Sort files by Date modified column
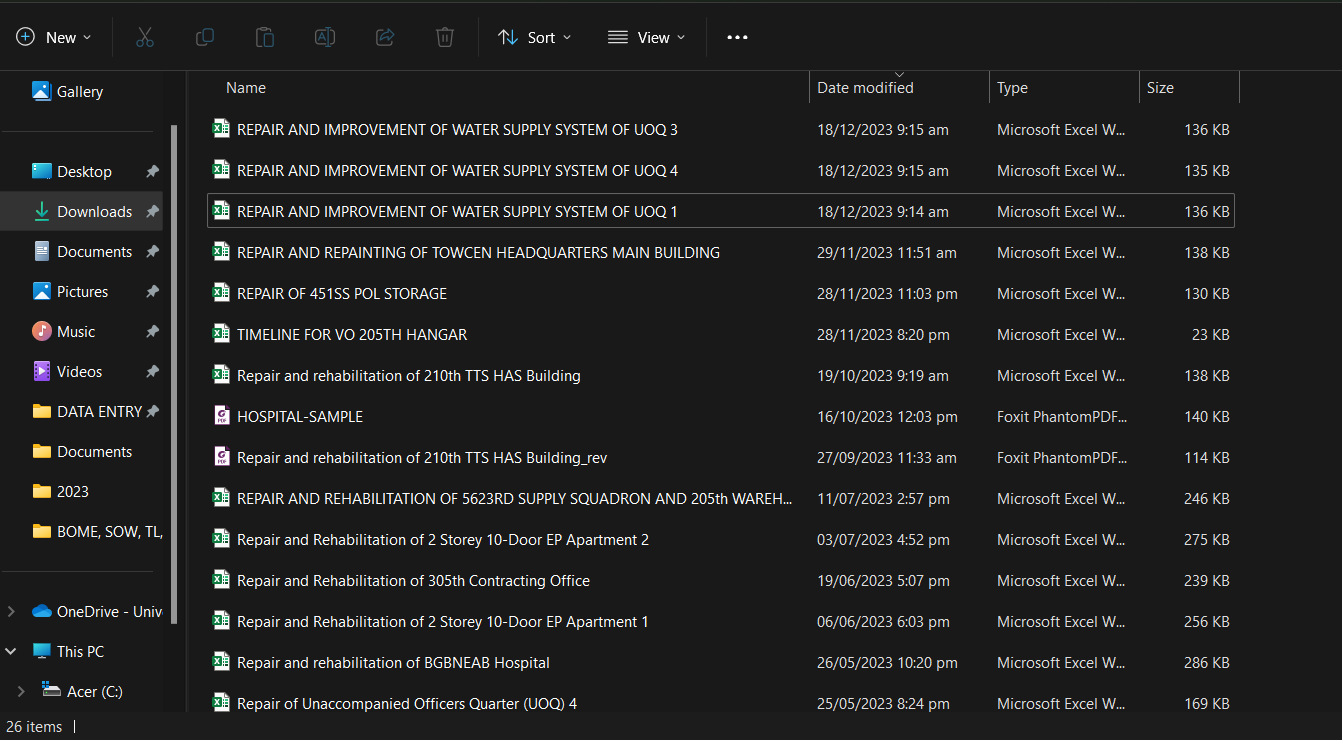The width and height of the screenshot is (1342, 740). 865,88
